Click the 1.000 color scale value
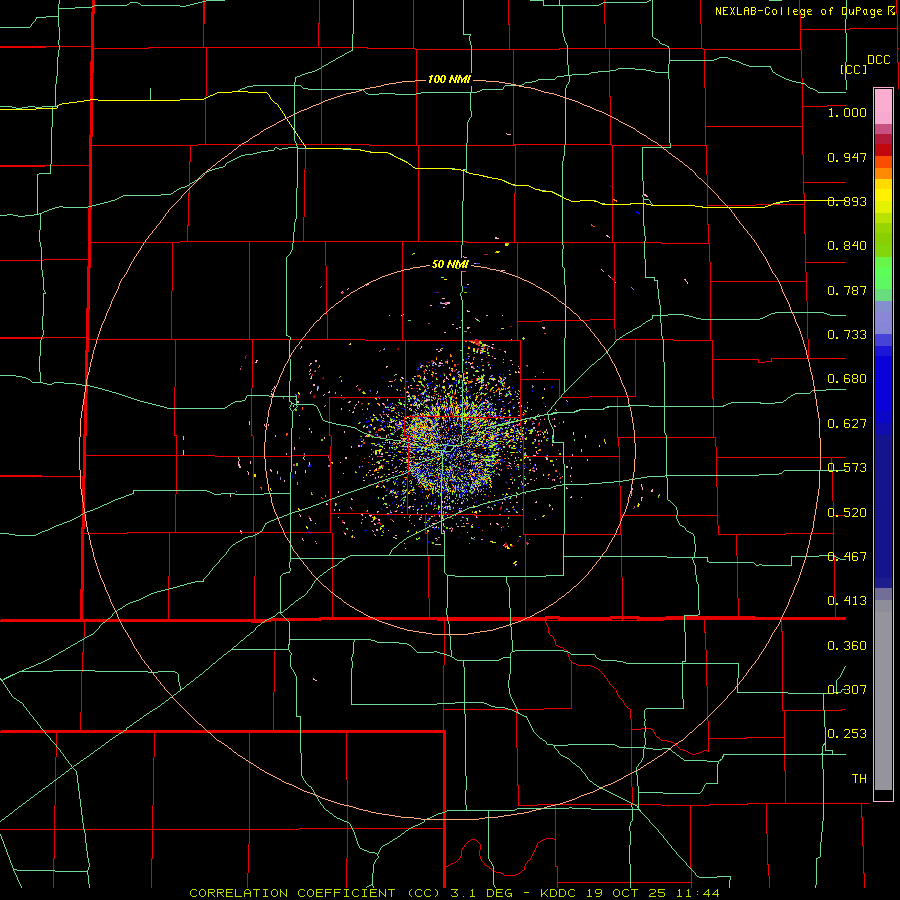900x900 pixels. (847, 112)
